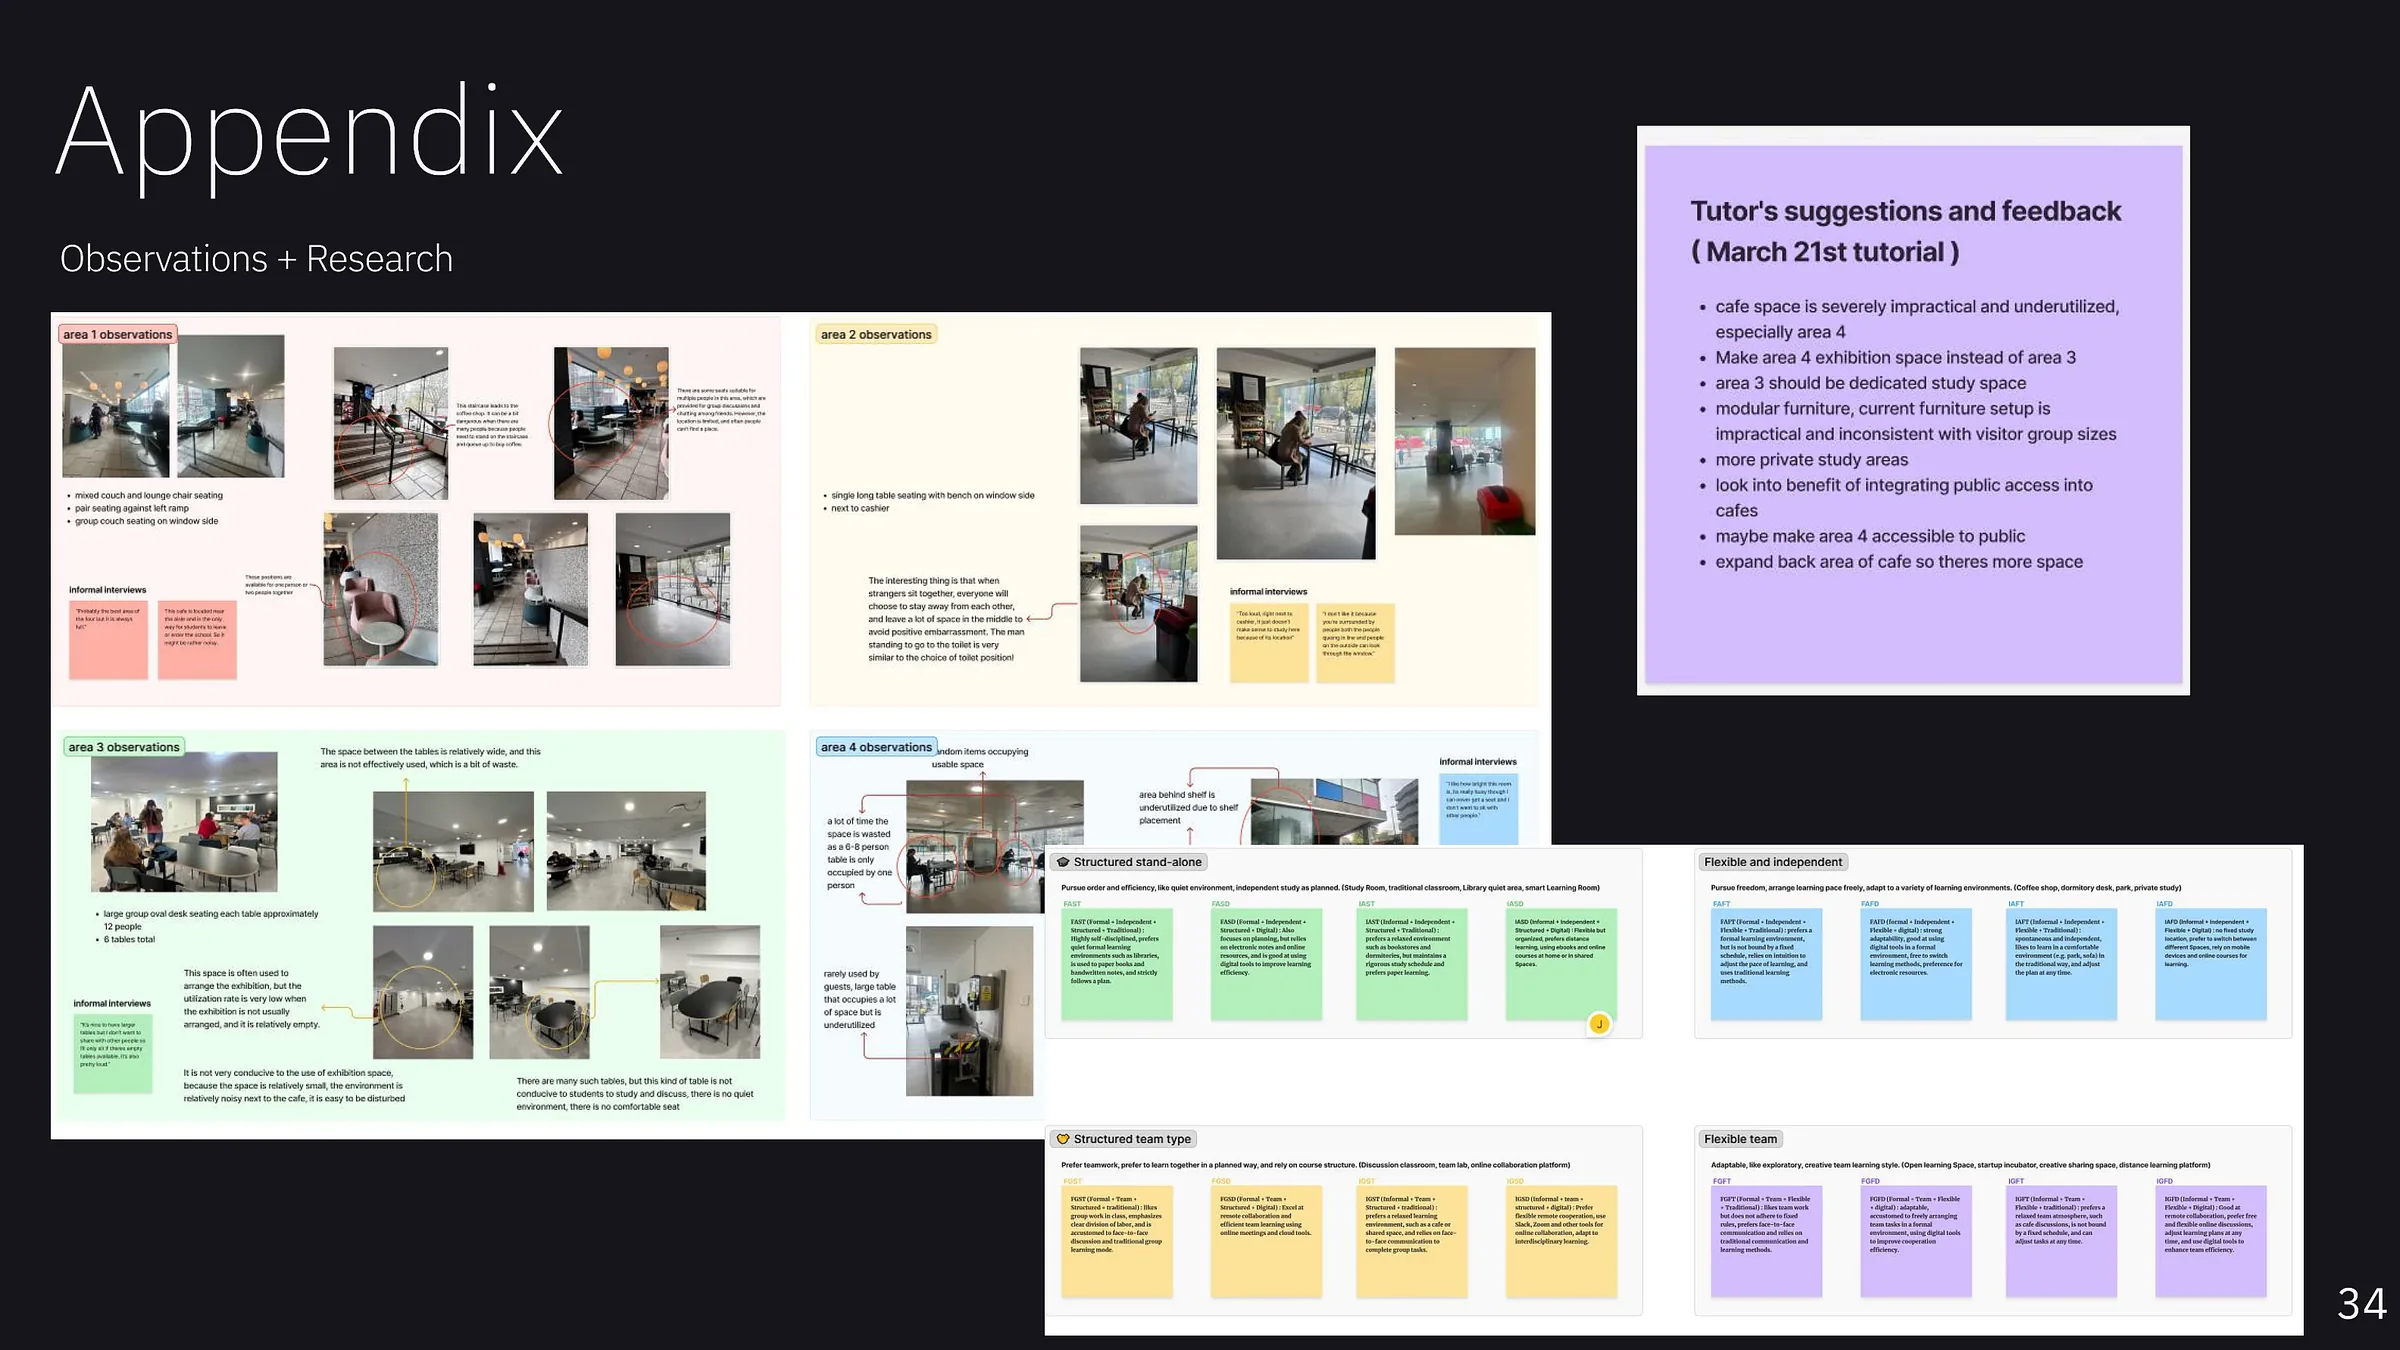The image size is (2400, 1350).
Task: Click the 'Flexible team' section label
Action: pyautogui.click(x=1741, y=1139)
